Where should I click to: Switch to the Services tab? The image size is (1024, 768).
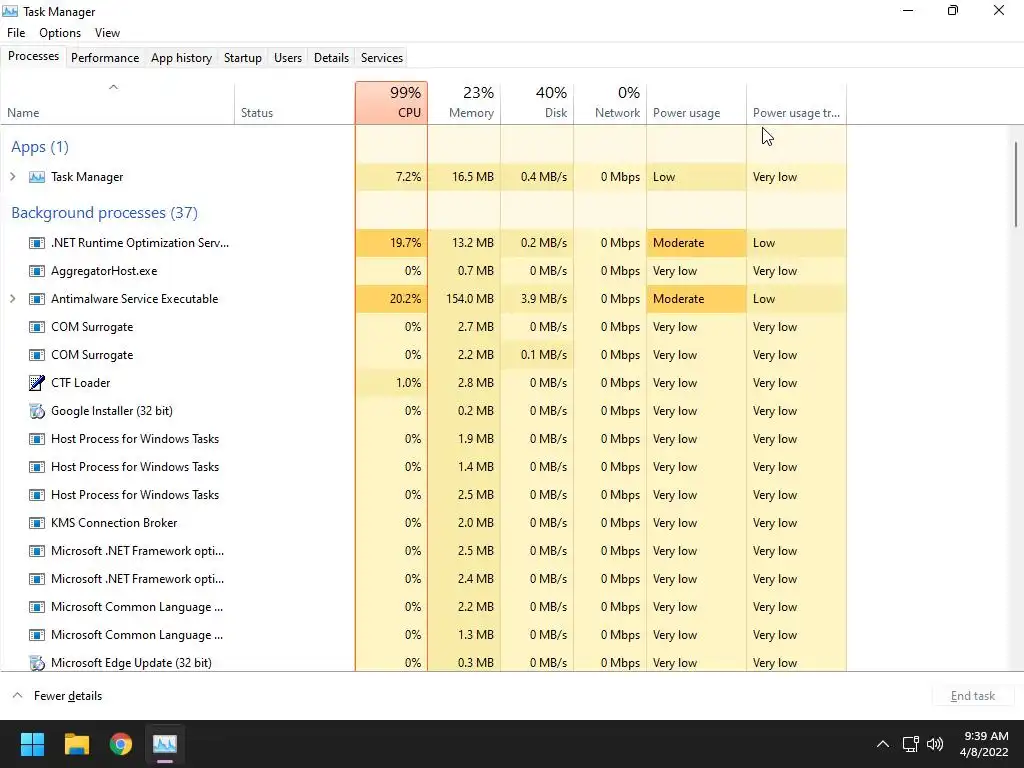(382, 57)
